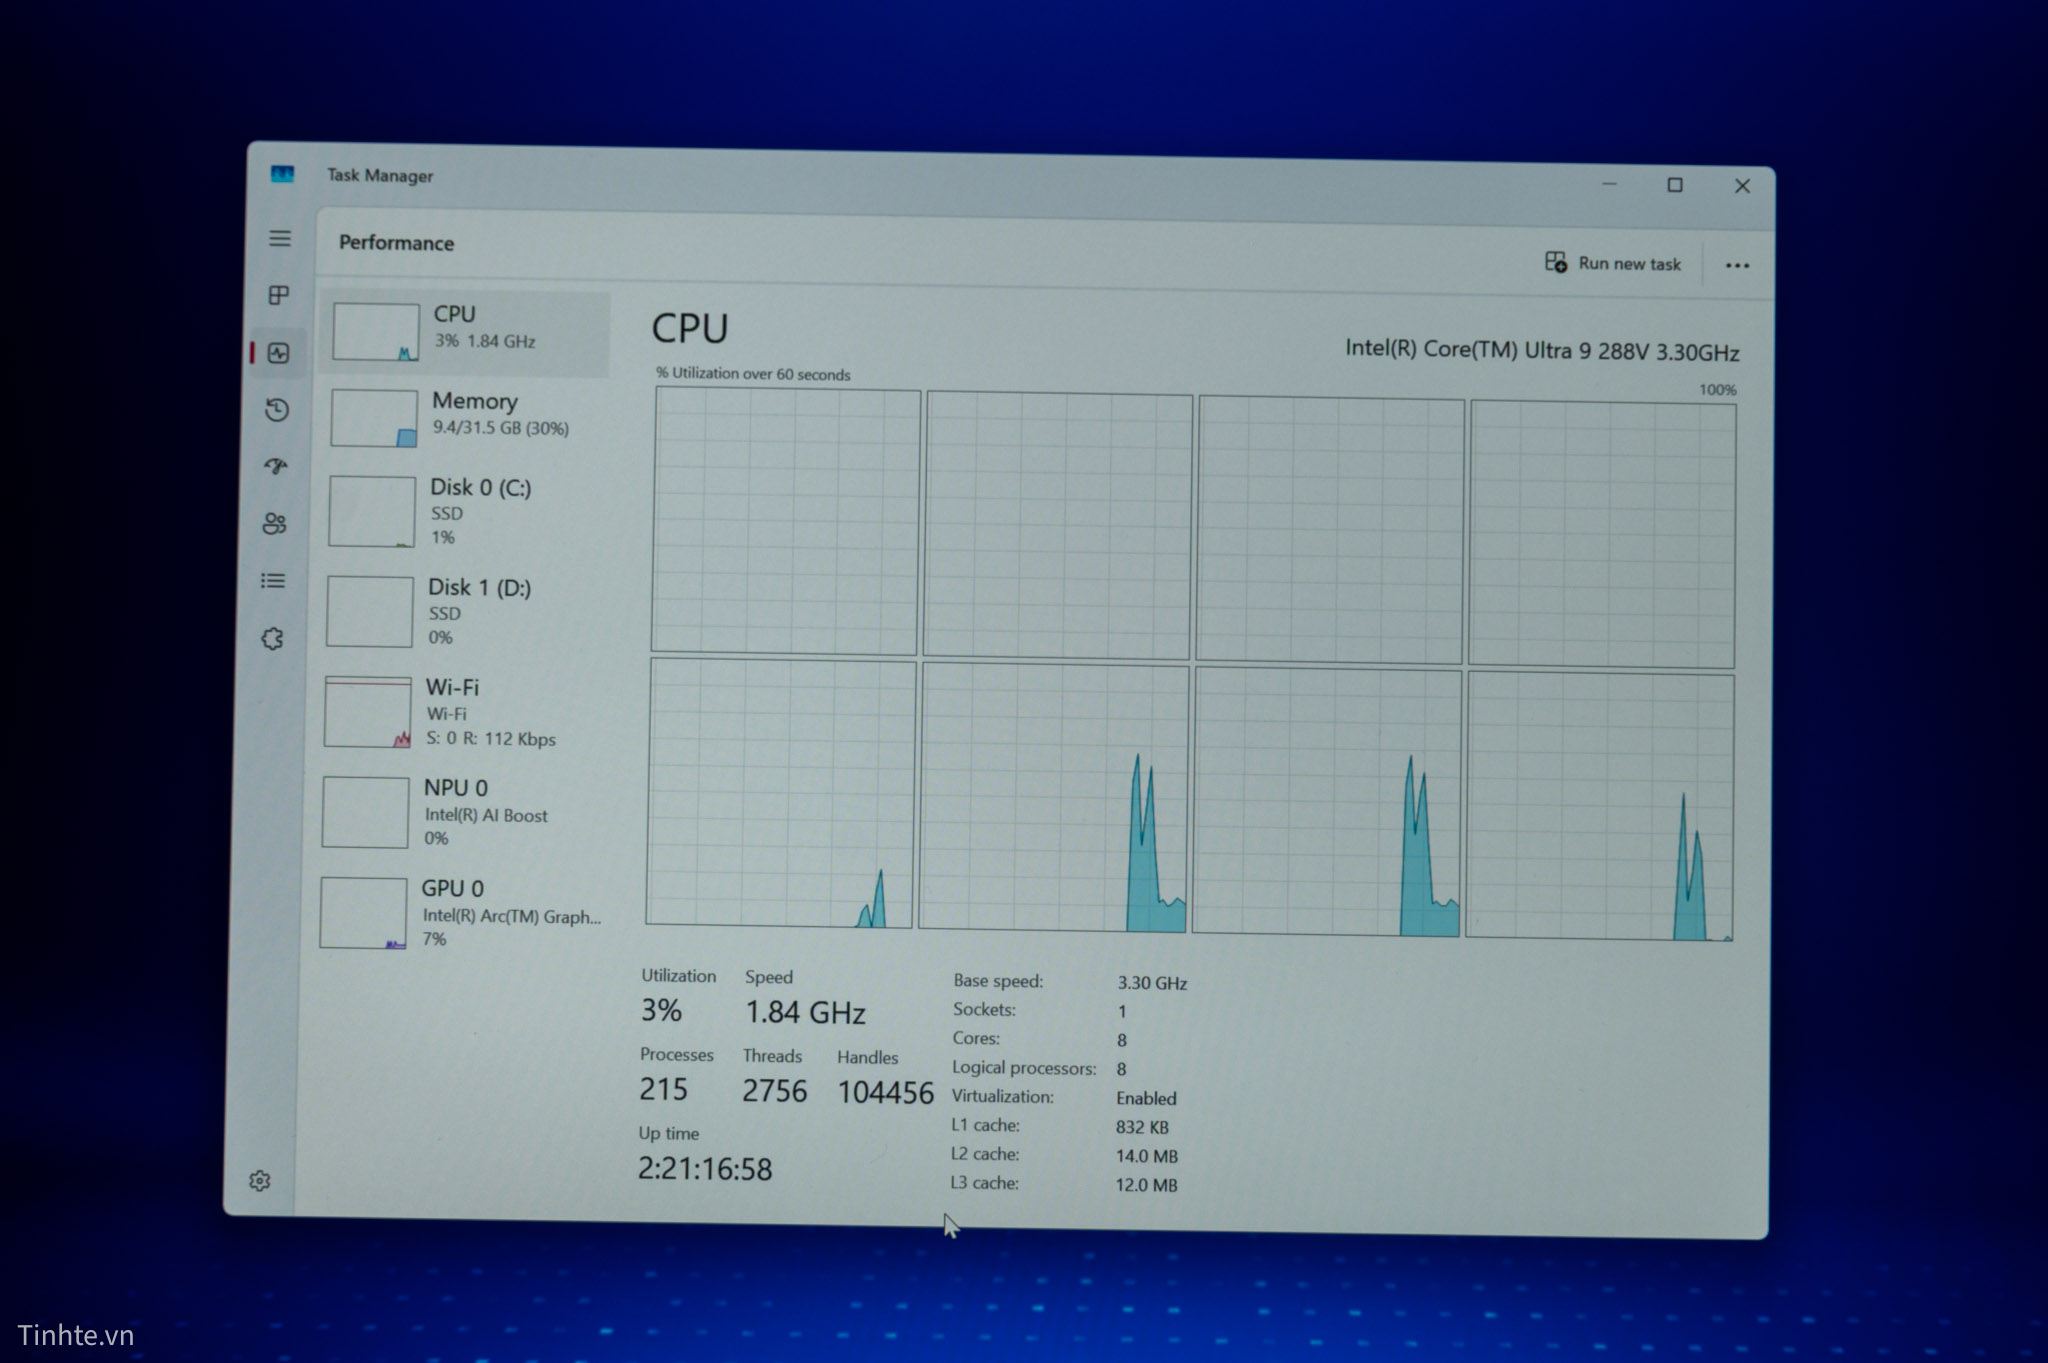Image resolution: width=2048 pixels, height=1363 pixels.
Task: Click the Wi-Fi mini graph thumbnail
Action: tap(367, 712)
